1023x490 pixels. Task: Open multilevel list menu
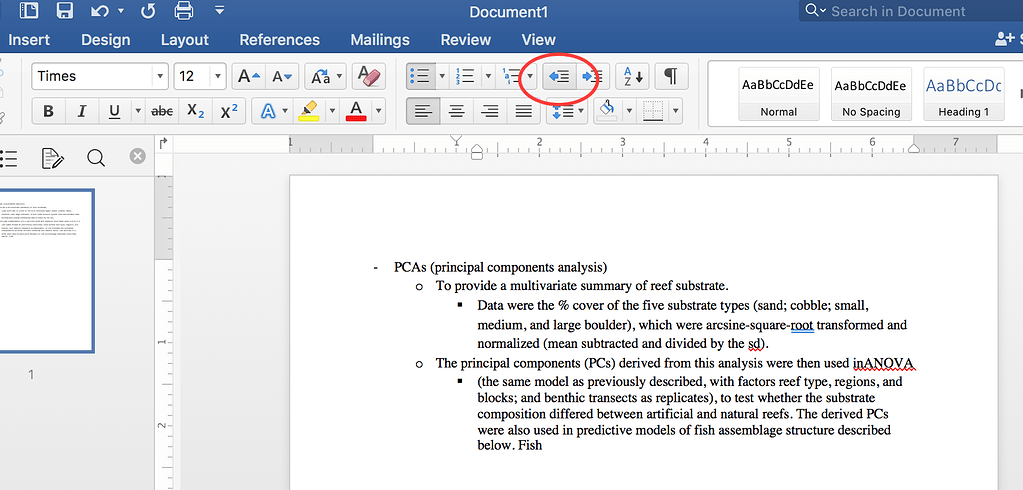(x=510, y=76)
